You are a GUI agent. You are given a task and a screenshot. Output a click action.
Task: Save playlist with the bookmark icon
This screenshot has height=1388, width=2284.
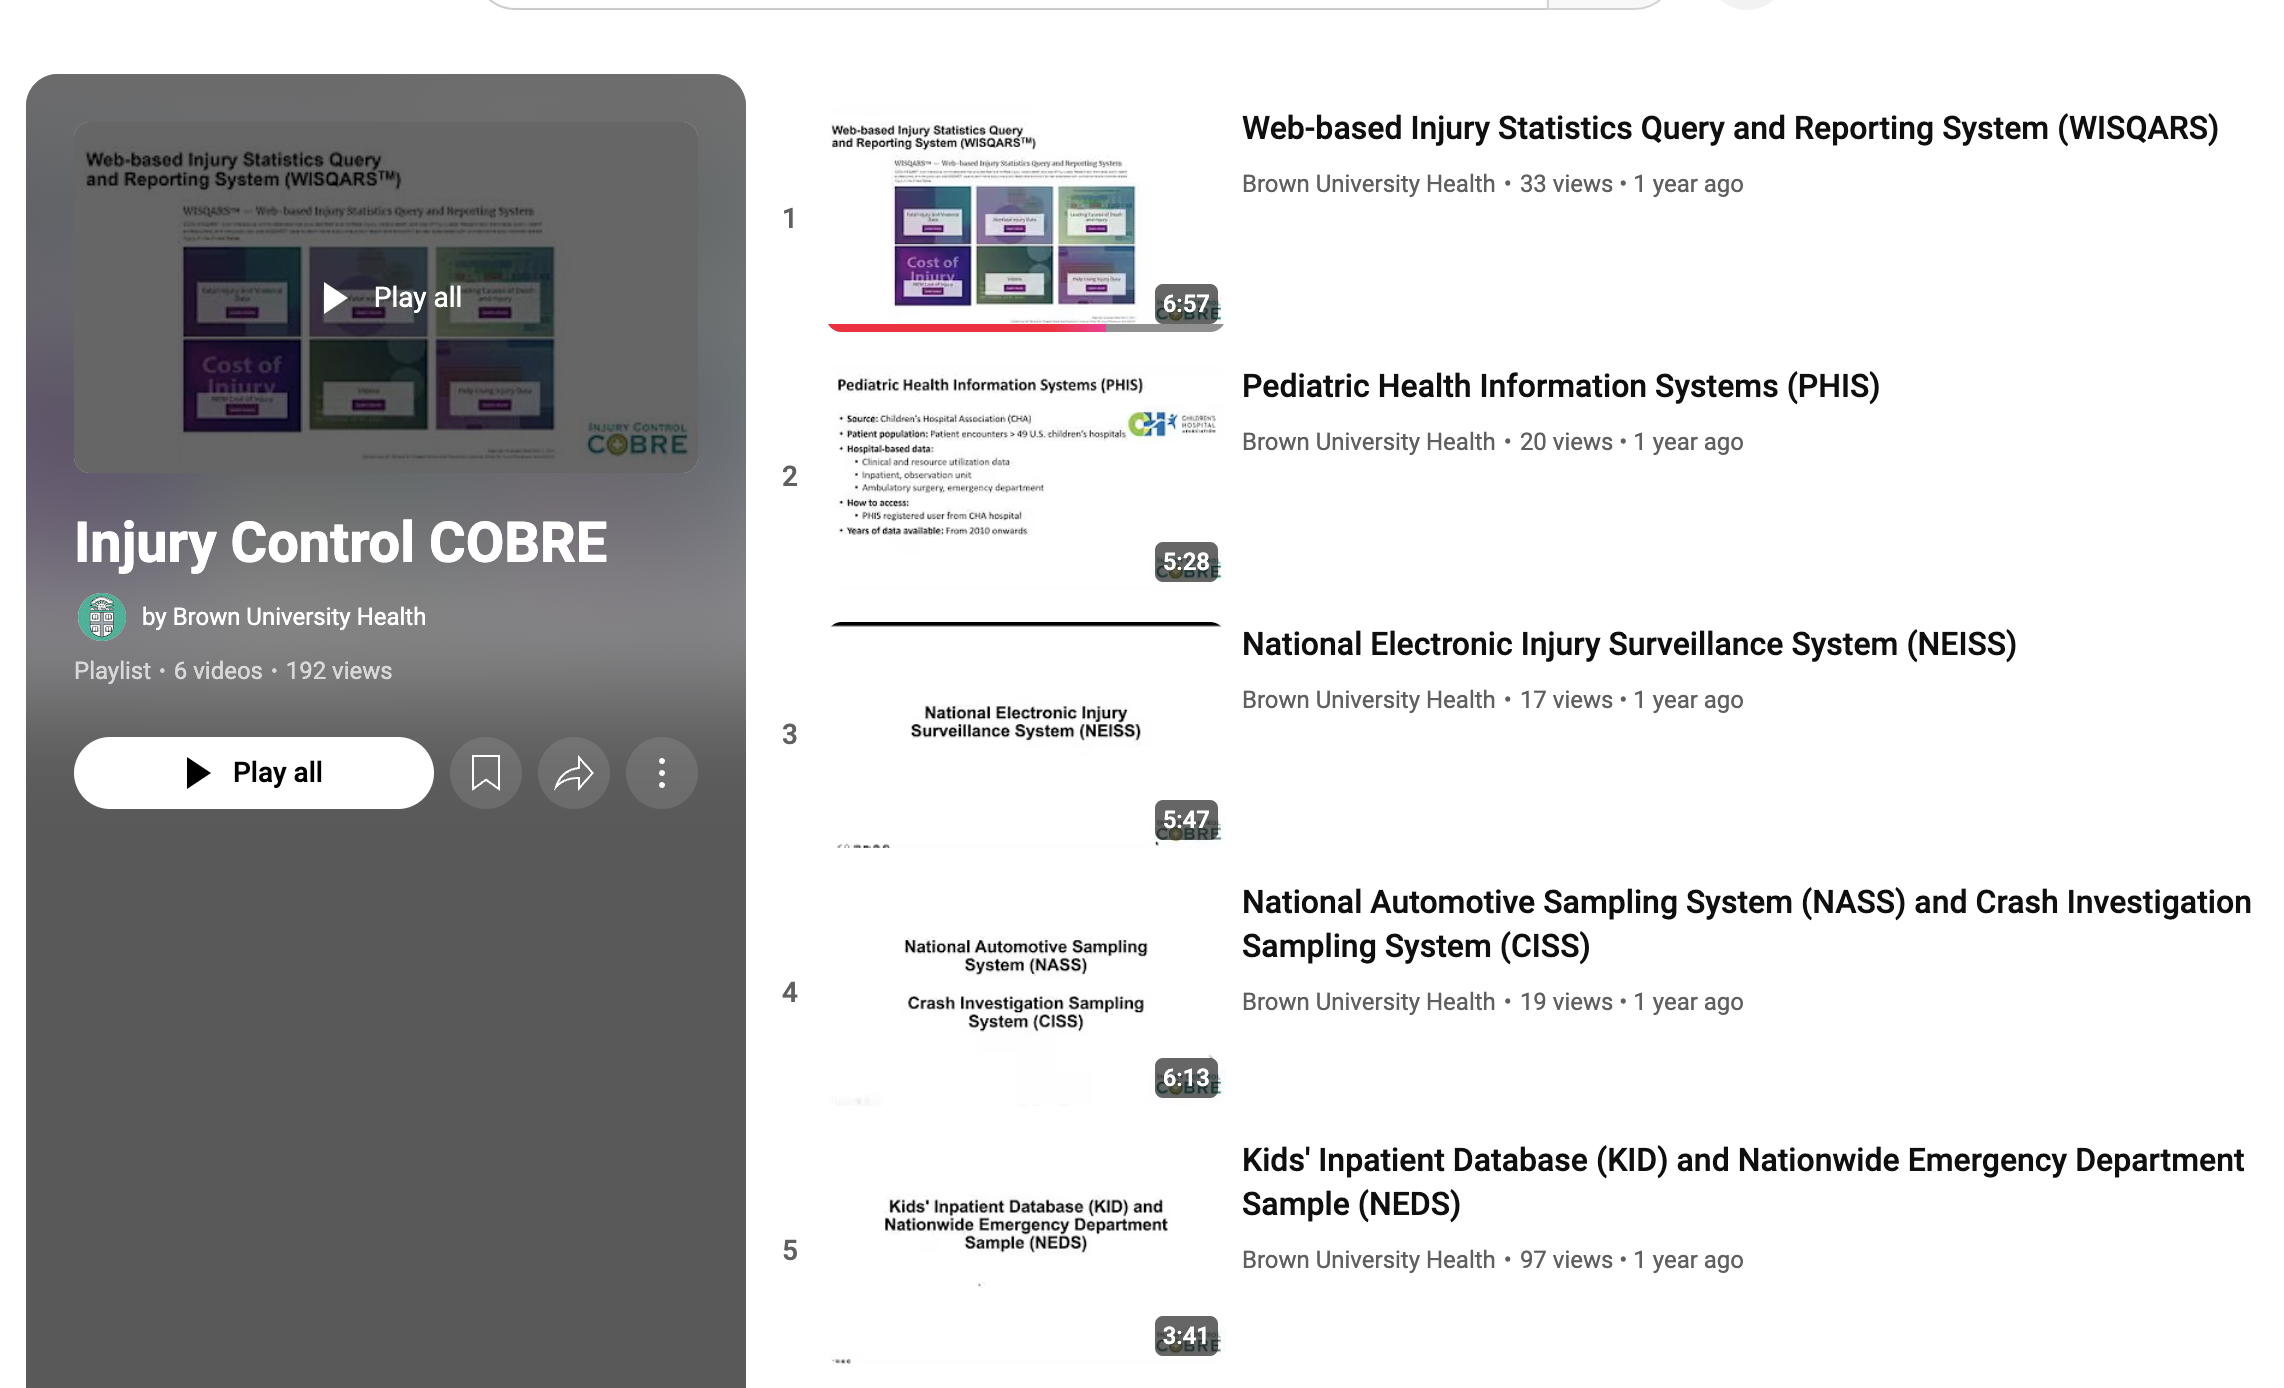click(486, 773)
